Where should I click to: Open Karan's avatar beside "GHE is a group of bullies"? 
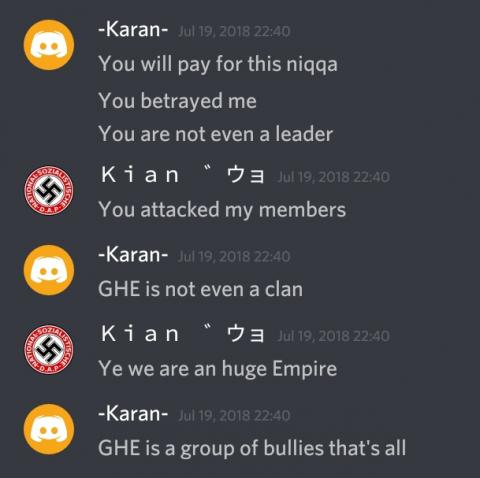(49, 429)
